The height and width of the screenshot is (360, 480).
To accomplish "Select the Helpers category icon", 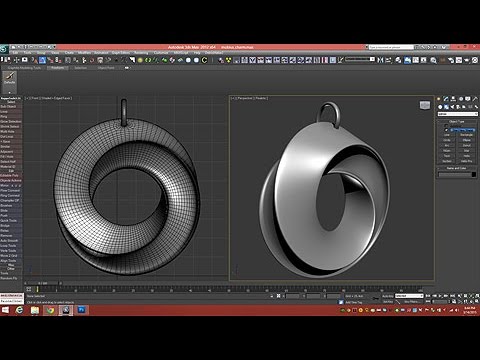I will pos(464,107).
